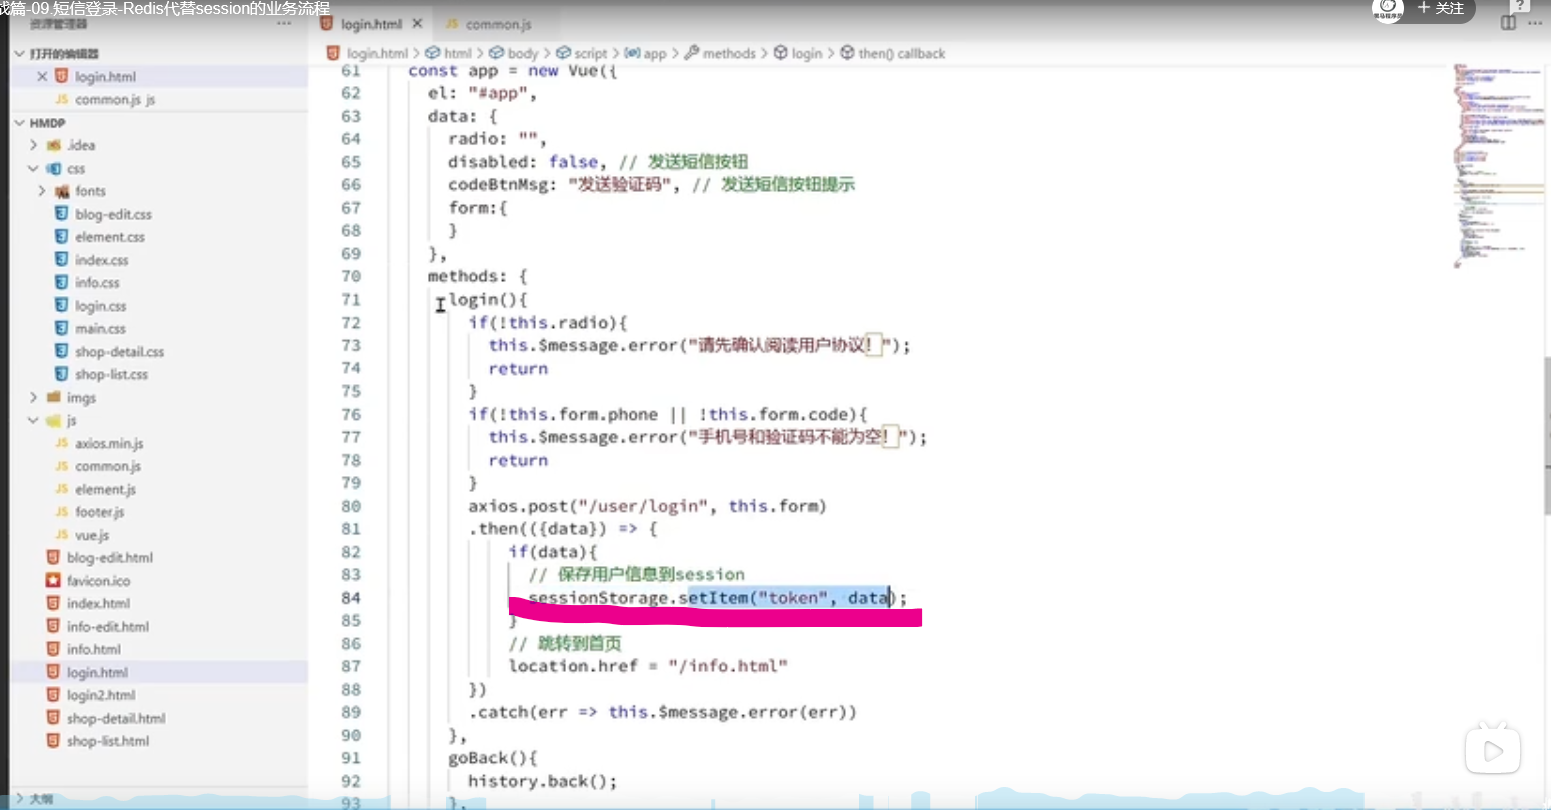The width and height of the screenshot is (1551, 810).
Task: Collapse the js folder
Action: (x=34, y=421)
